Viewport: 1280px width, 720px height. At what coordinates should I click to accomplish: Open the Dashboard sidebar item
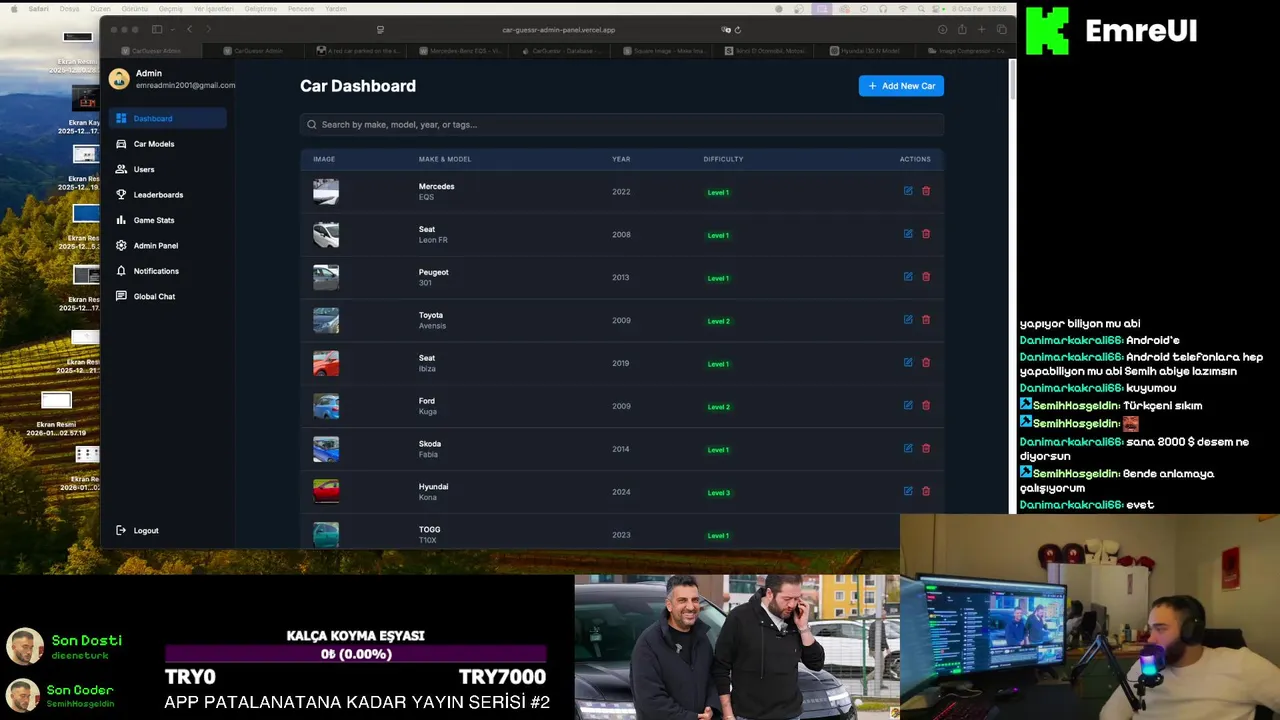click(x=168, y=119)
